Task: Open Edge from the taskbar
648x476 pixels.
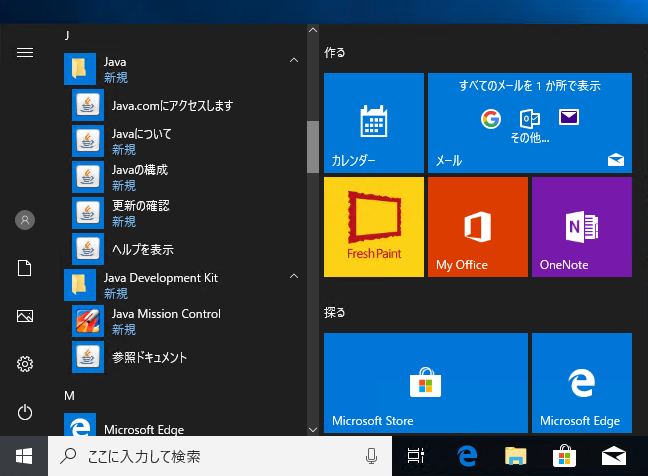Action: 467,456
